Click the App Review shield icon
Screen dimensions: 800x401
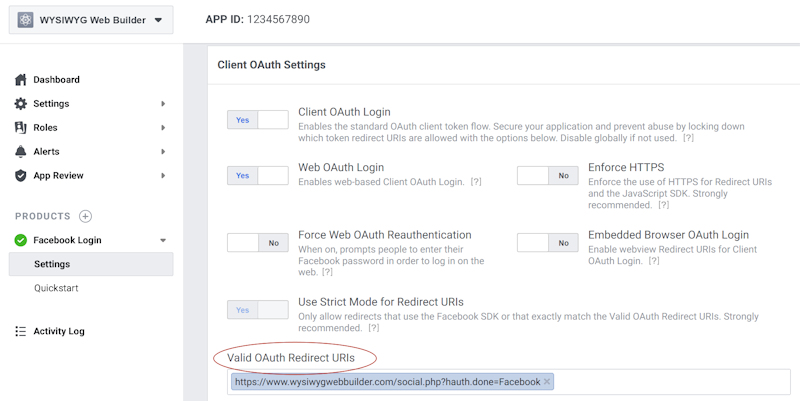20,176
